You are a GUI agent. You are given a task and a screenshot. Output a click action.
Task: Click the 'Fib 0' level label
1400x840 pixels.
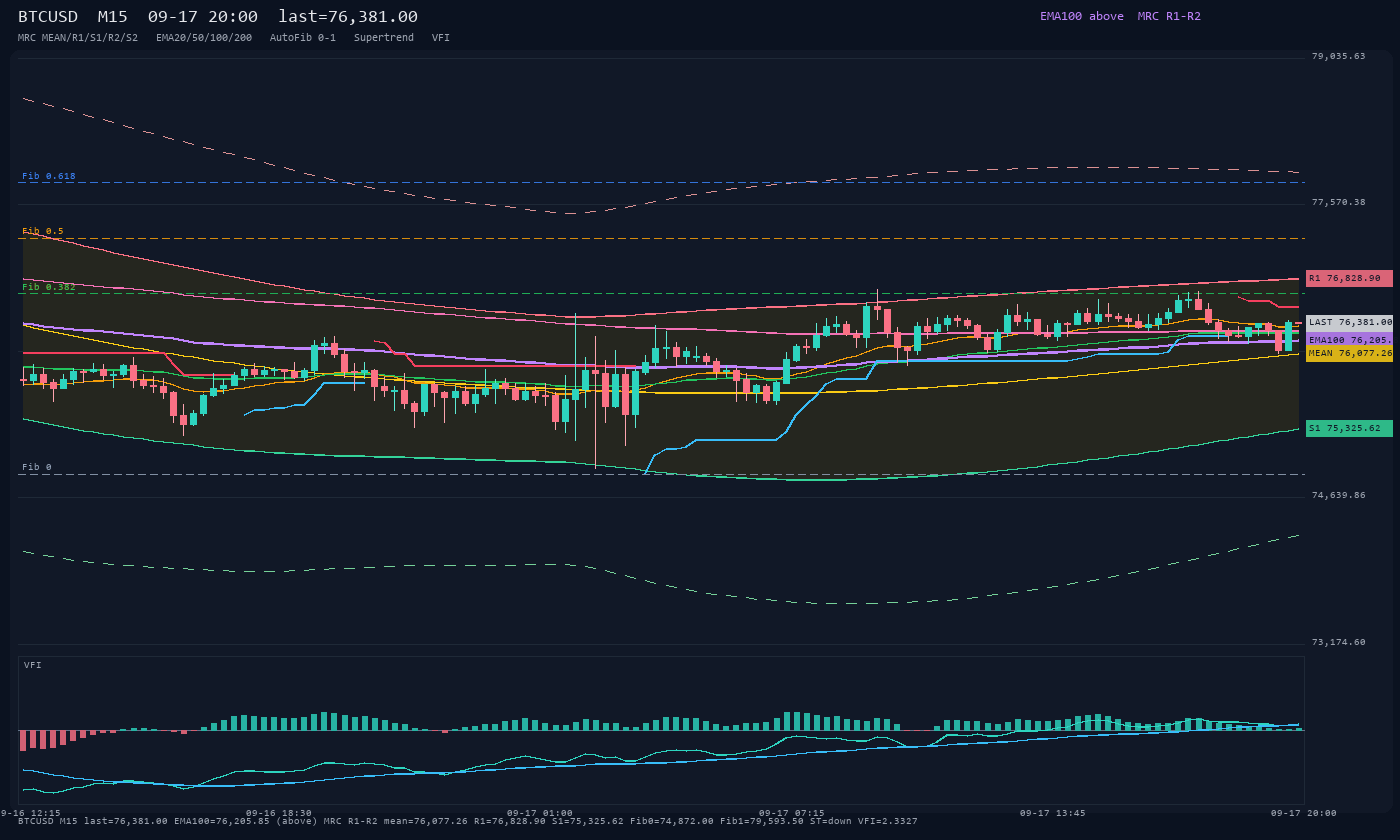click(37, 467)
